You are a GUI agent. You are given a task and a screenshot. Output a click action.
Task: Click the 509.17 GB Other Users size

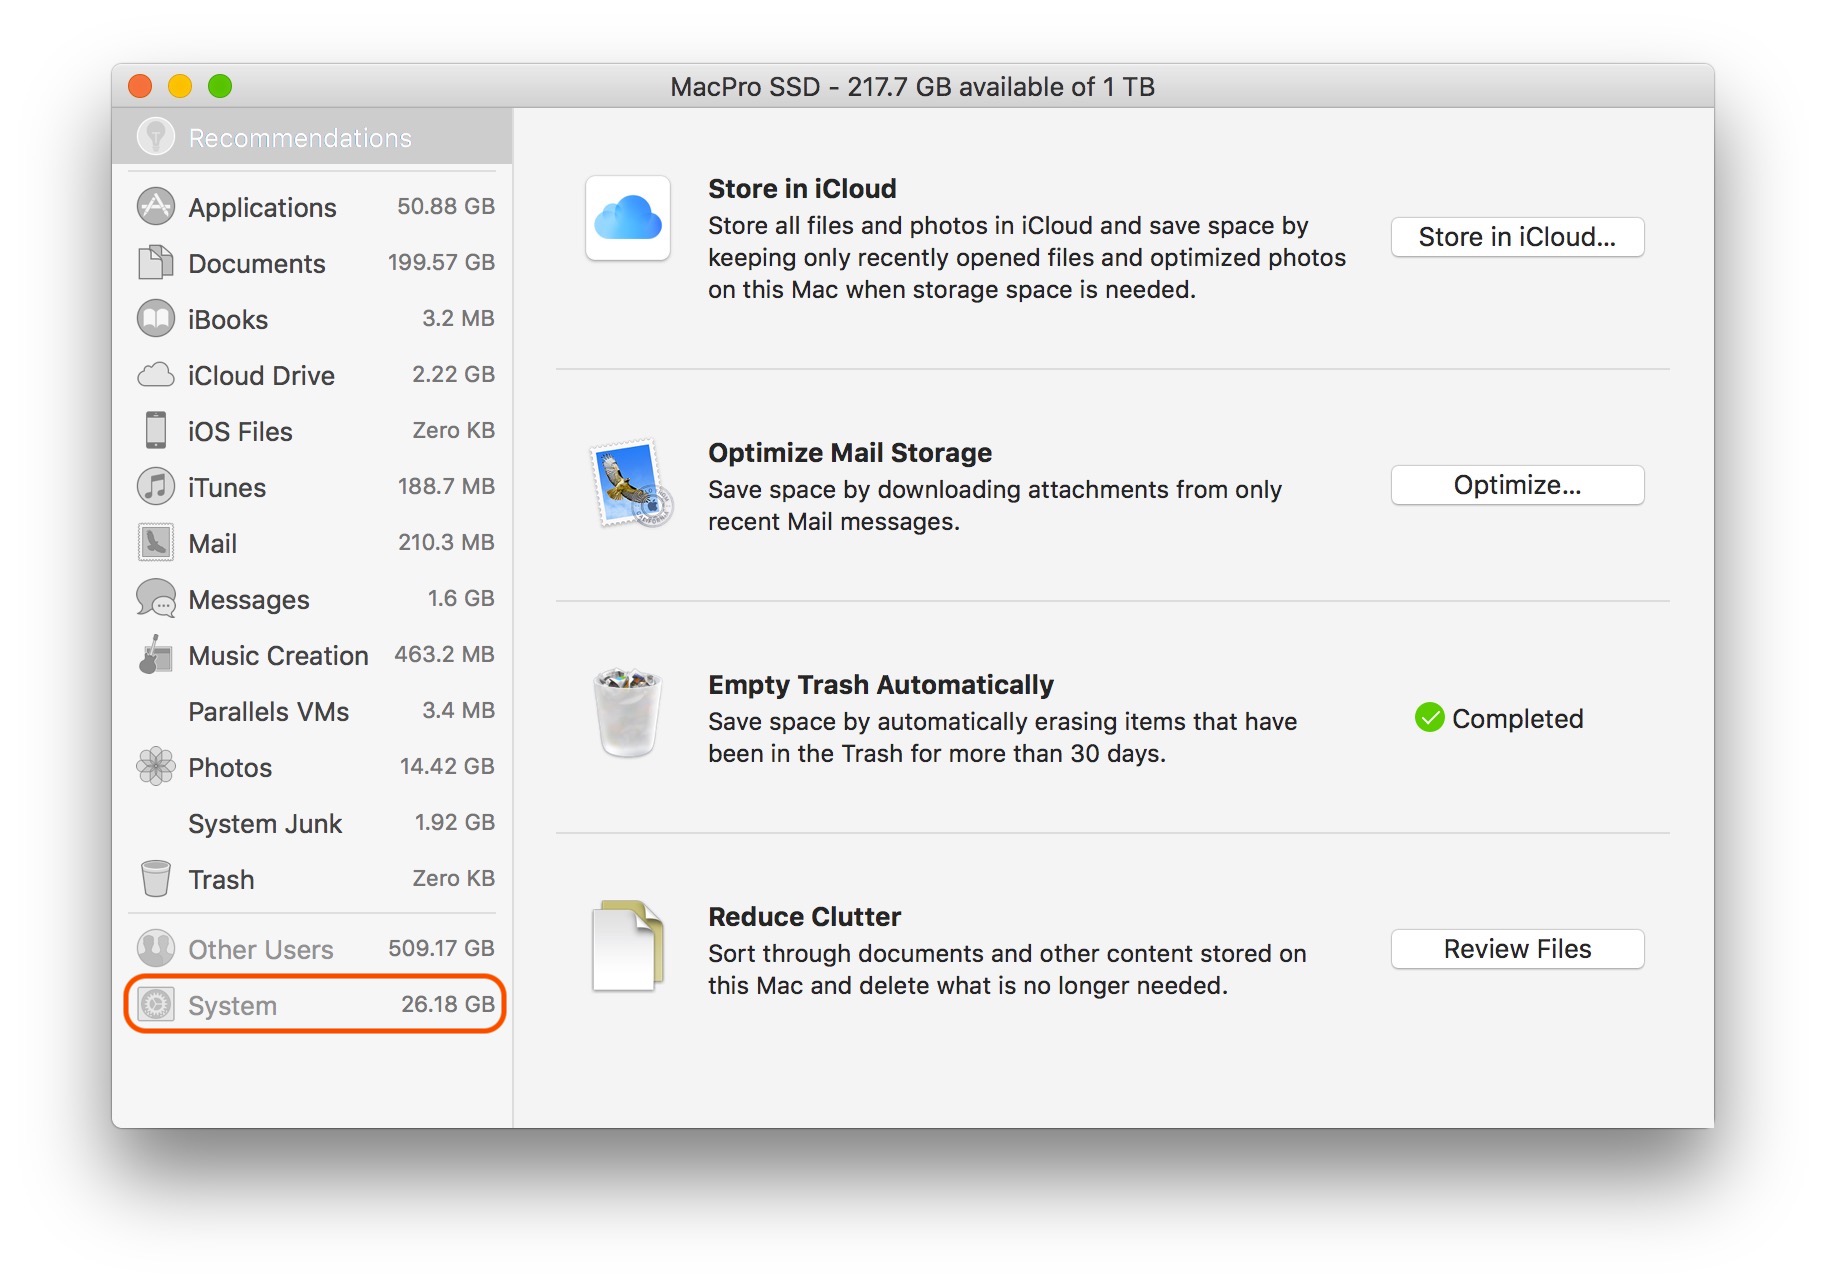click(x=441, y=948)
